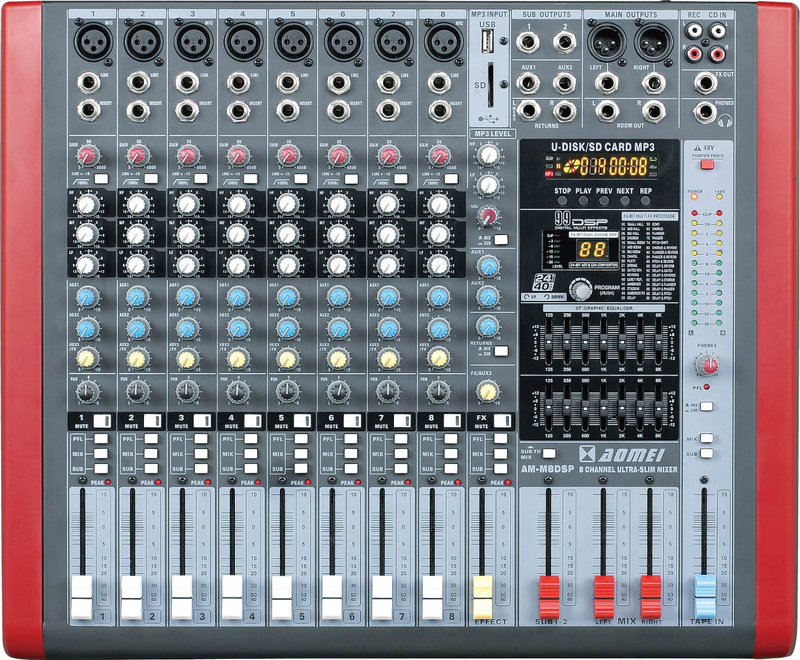
Task: Click the red MP3 VOL knob
Action: point(489,216)
